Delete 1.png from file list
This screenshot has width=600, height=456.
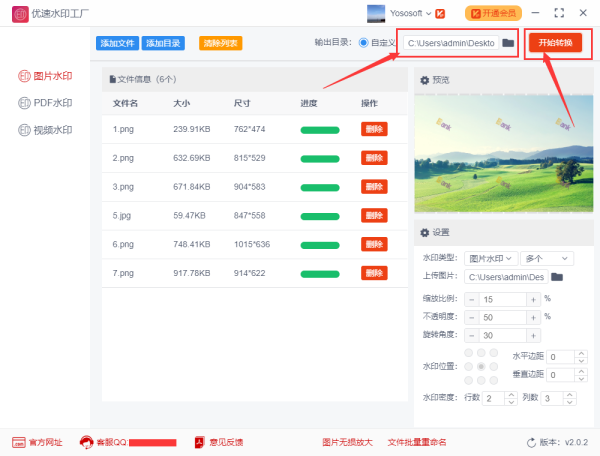pyautogui.click(x=374, y=129)
